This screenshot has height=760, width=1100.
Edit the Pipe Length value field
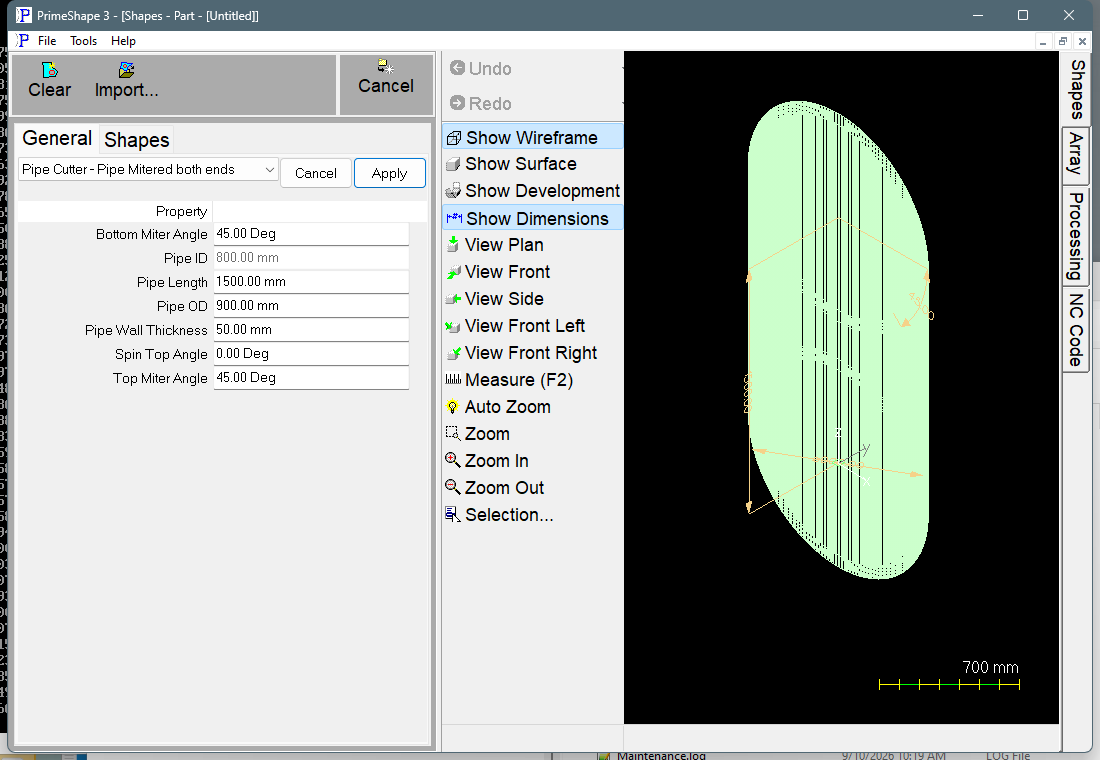[311, 281]
